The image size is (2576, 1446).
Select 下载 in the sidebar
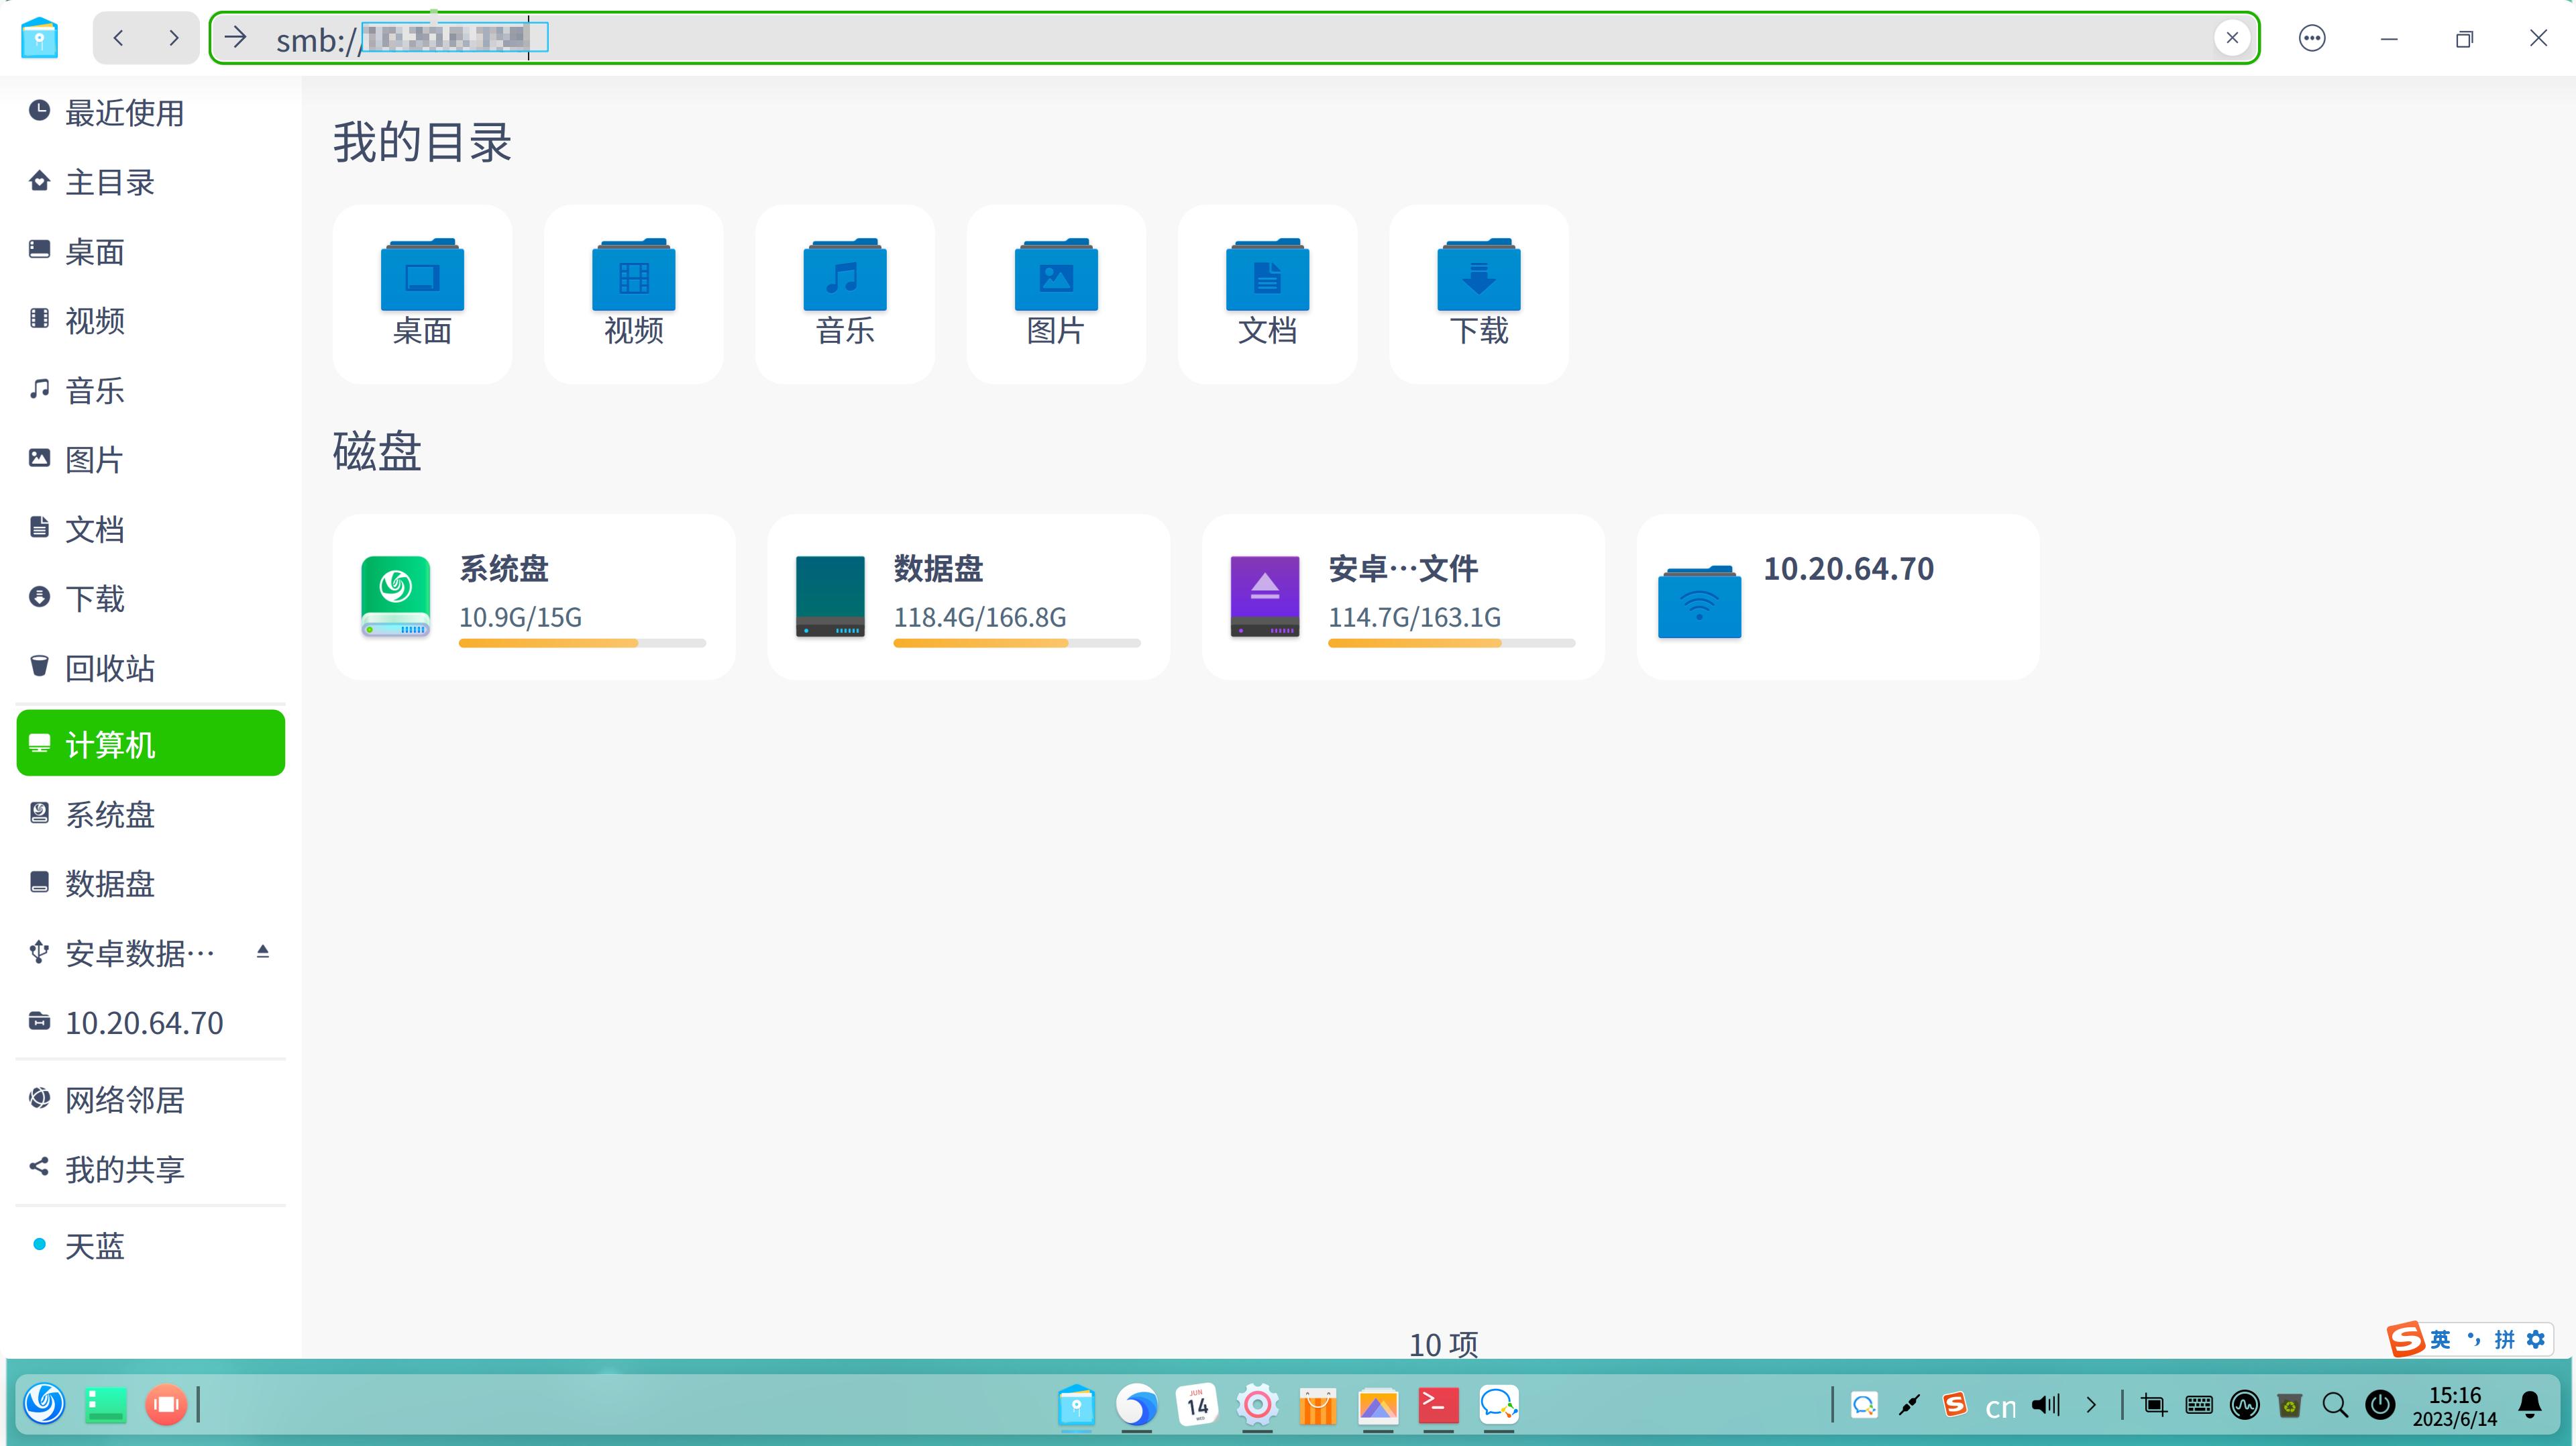pos(150,598)
